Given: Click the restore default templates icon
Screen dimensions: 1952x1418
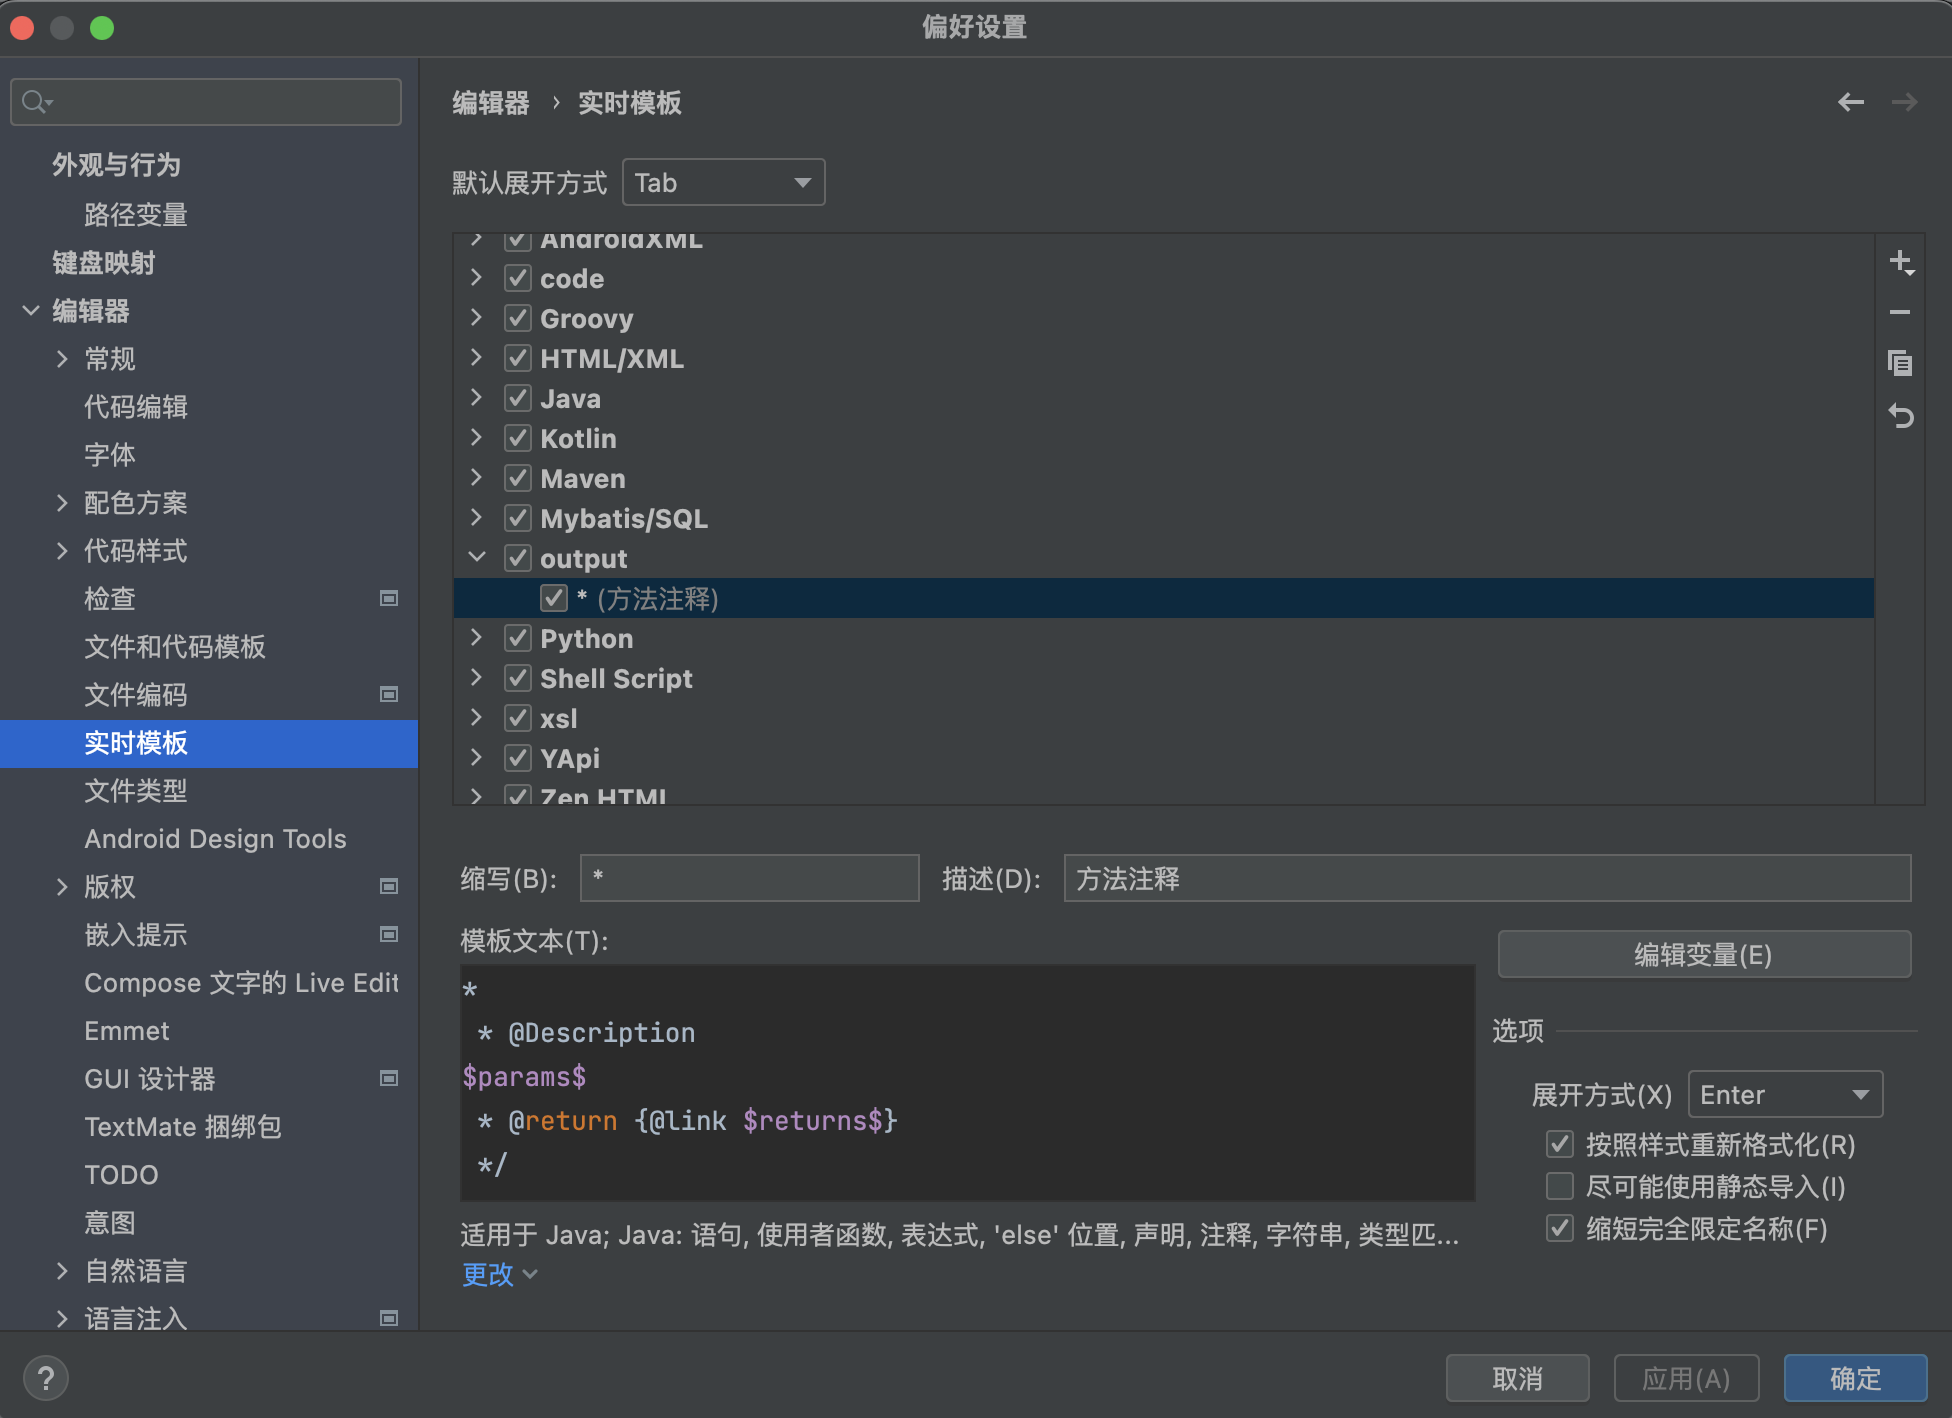Looking at the screenshot, I should pos(1903,415).
